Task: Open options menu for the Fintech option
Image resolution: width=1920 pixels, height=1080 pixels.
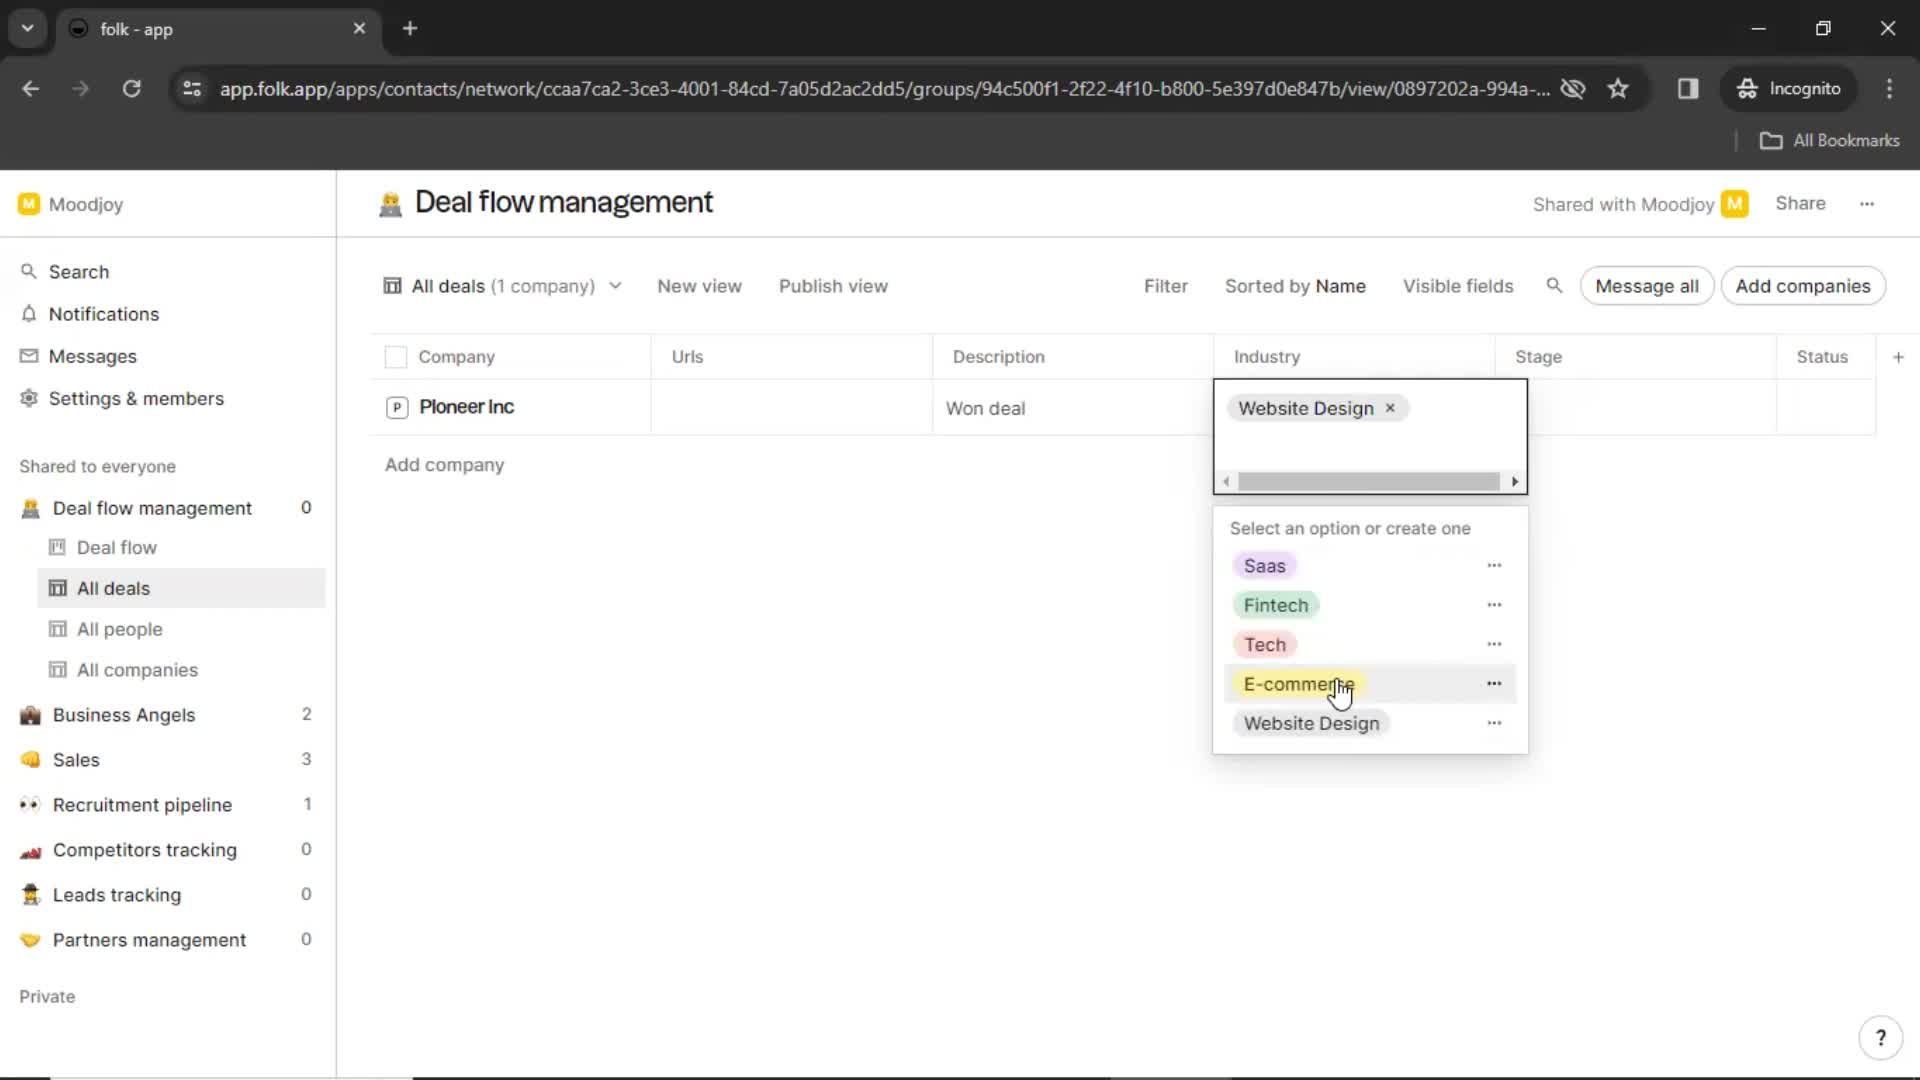Action: pos(1494,605)
